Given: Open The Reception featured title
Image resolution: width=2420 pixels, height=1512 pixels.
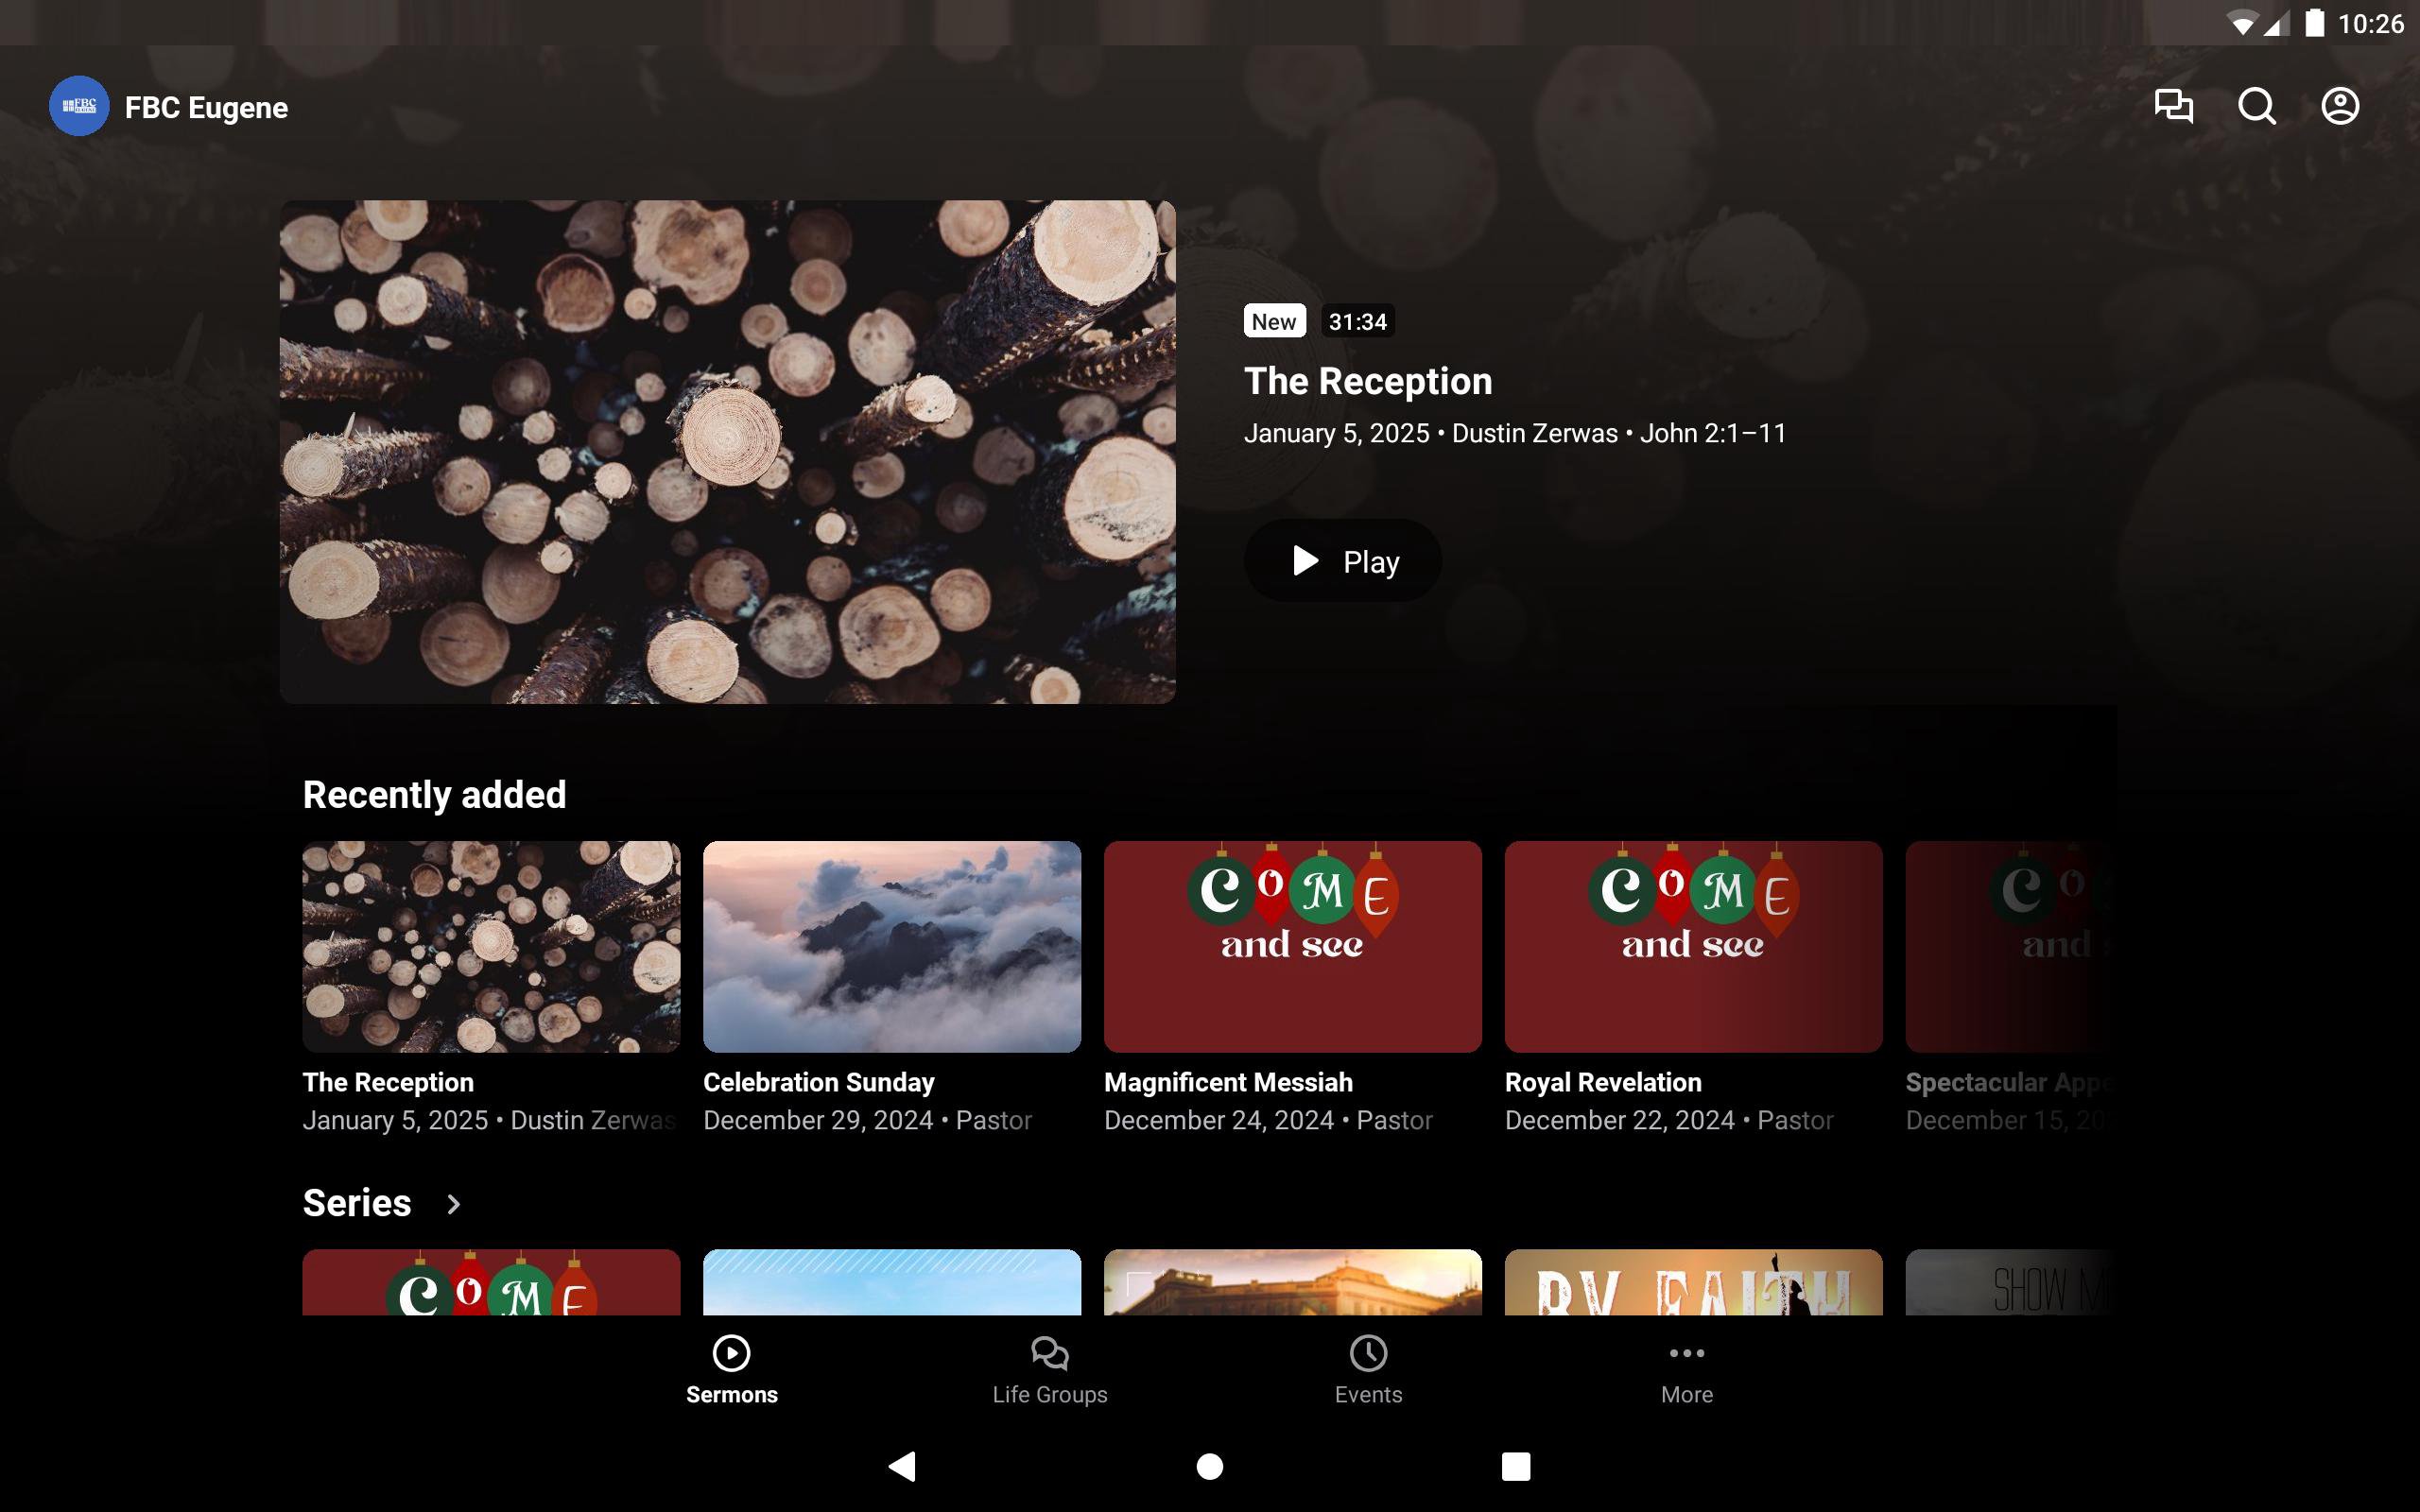Looking at the screenshot, I should click(x=1367, y=381).
